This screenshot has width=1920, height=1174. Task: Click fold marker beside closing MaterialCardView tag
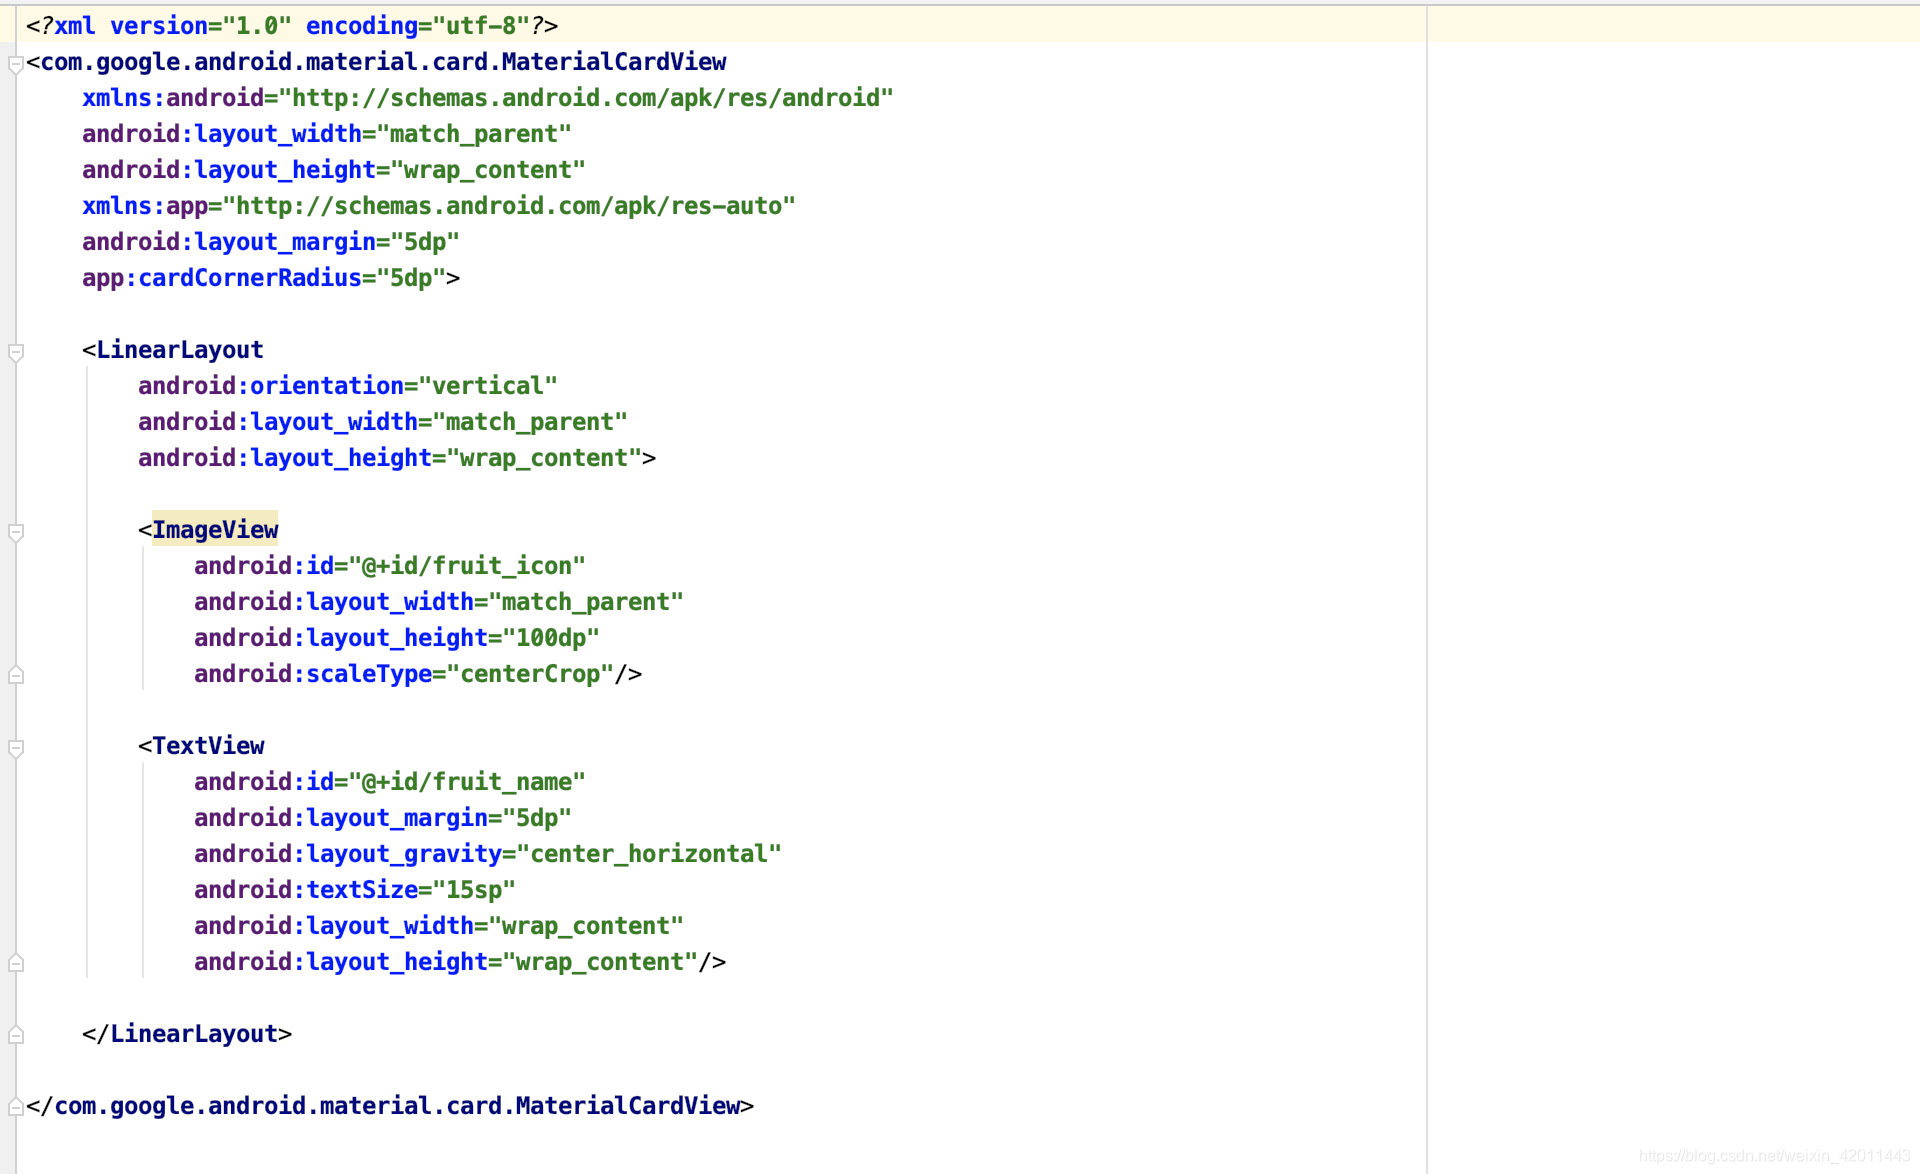(15, 1108)
